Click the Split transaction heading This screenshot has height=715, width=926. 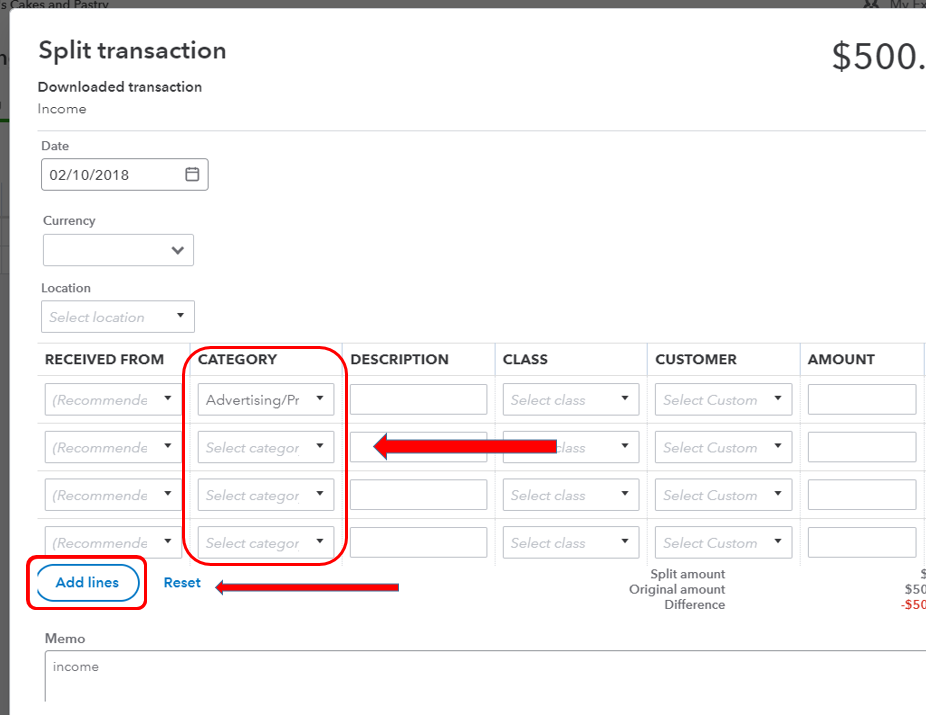point(132,51)
